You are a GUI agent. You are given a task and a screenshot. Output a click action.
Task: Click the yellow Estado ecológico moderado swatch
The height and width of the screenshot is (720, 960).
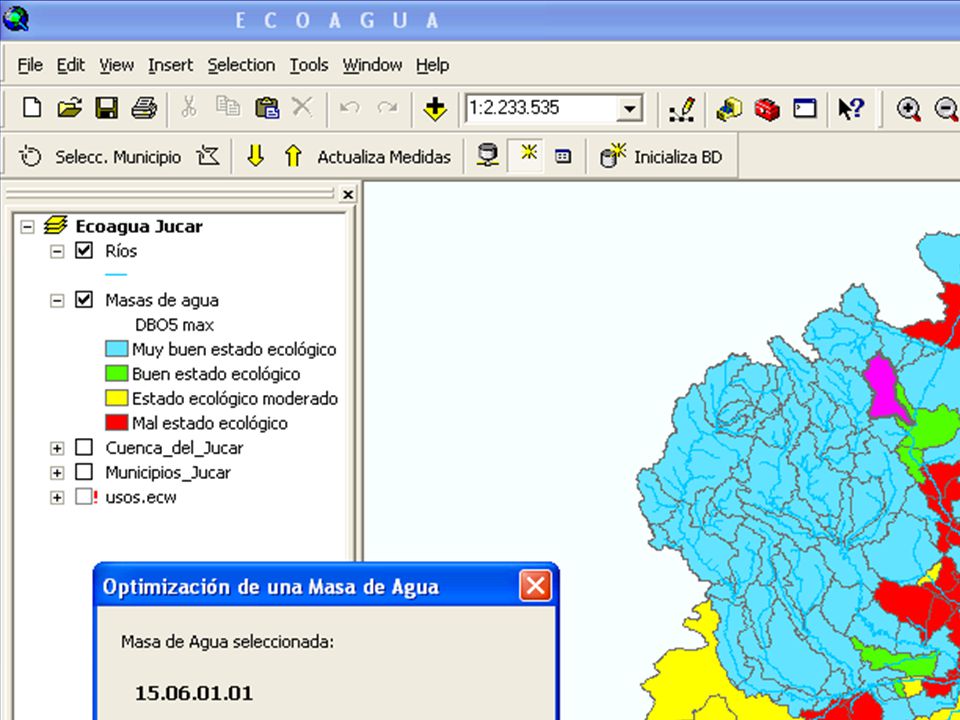(x=116, y=398)
